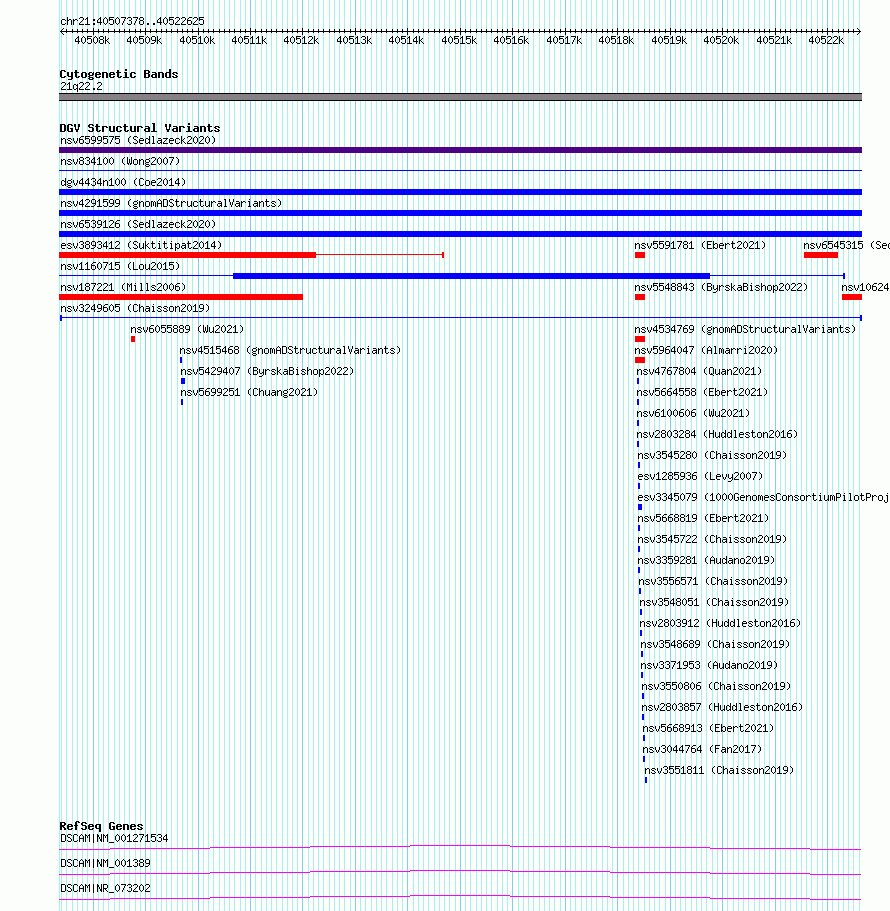Open nsv2803284 (Huddleston2016) label
The image size is (890, 911).
click(x=717, y=434)
